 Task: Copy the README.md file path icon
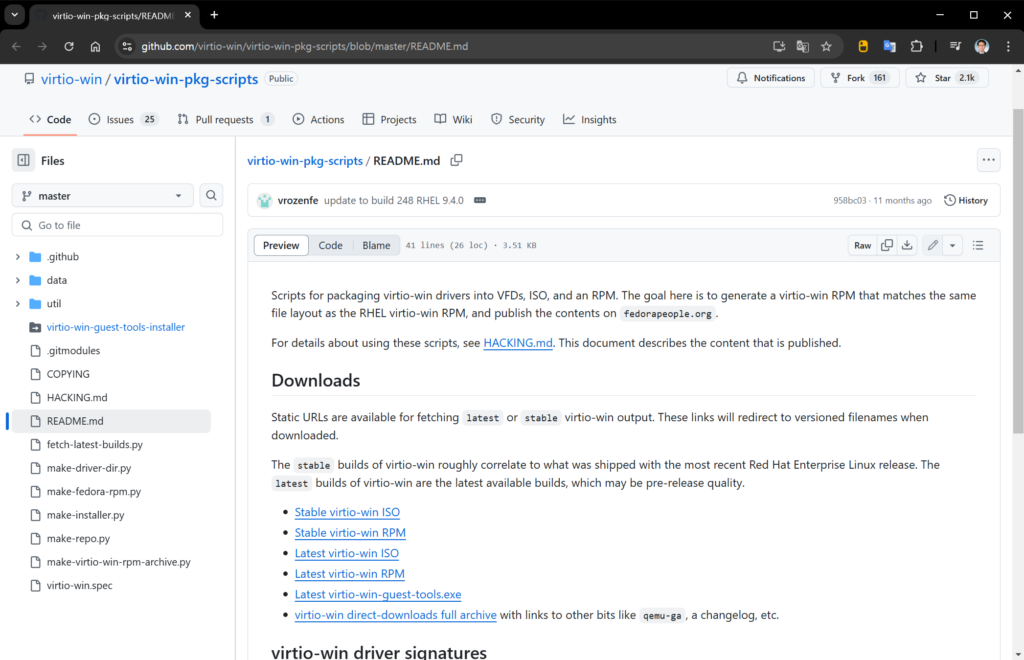[x=457, y=160]
